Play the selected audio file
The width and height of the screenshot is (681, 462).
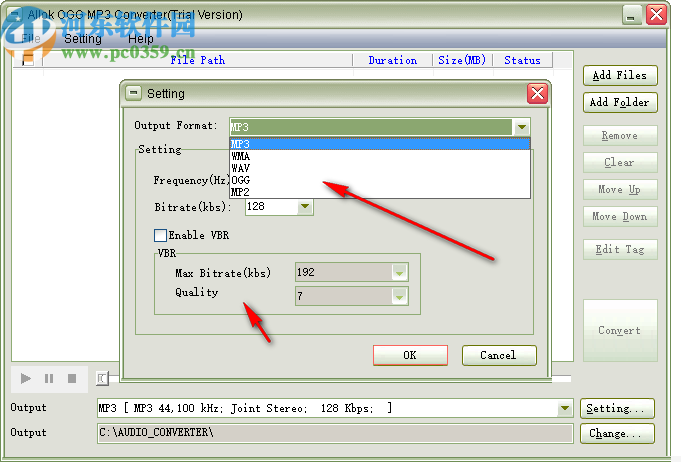point(26,379)
